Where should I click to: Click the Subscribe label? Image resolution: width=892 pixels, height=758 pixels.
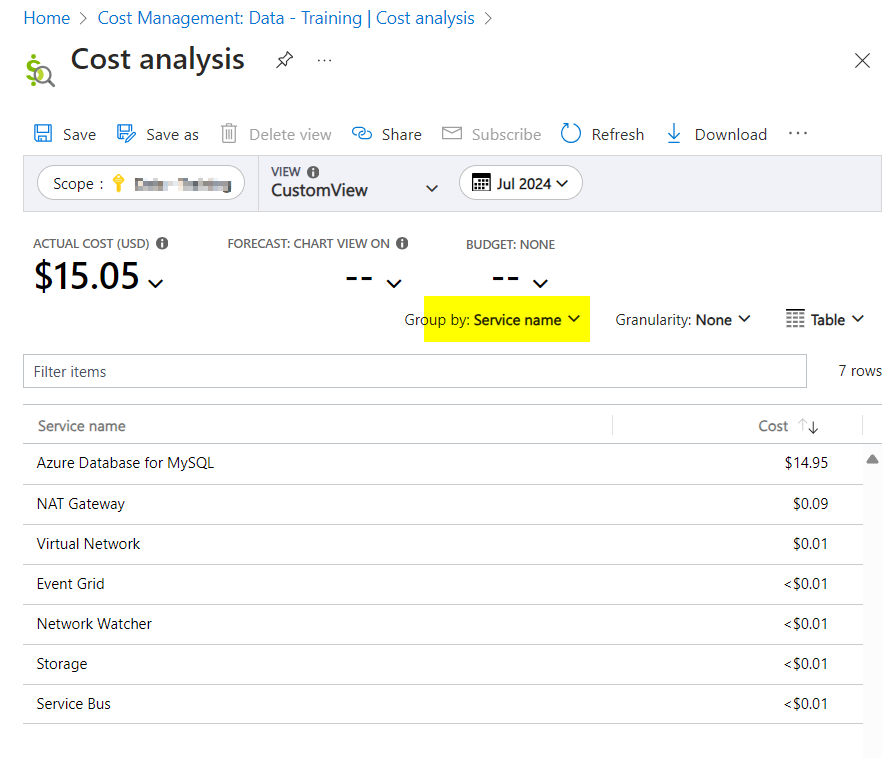[506, 134]
